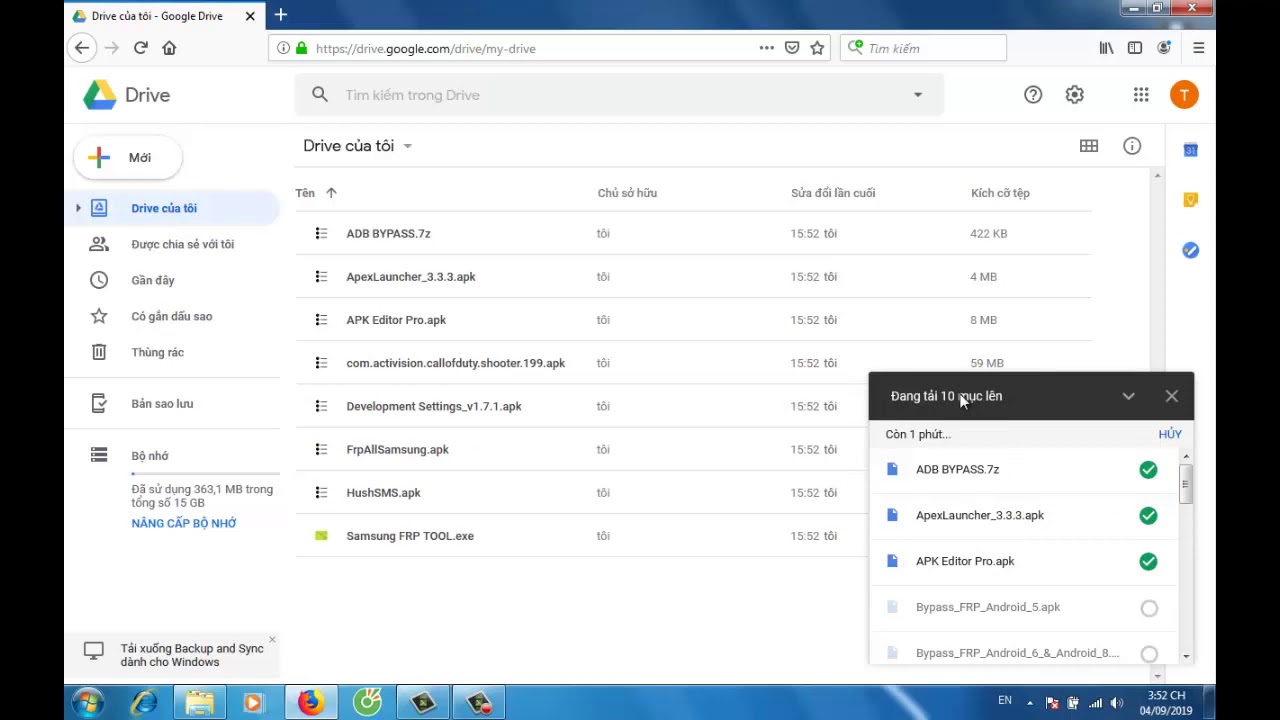Screen dimensions: 1280x720
Task: Click file icon of Samsung FRP TOOL.exe
Action: [321, 536]
